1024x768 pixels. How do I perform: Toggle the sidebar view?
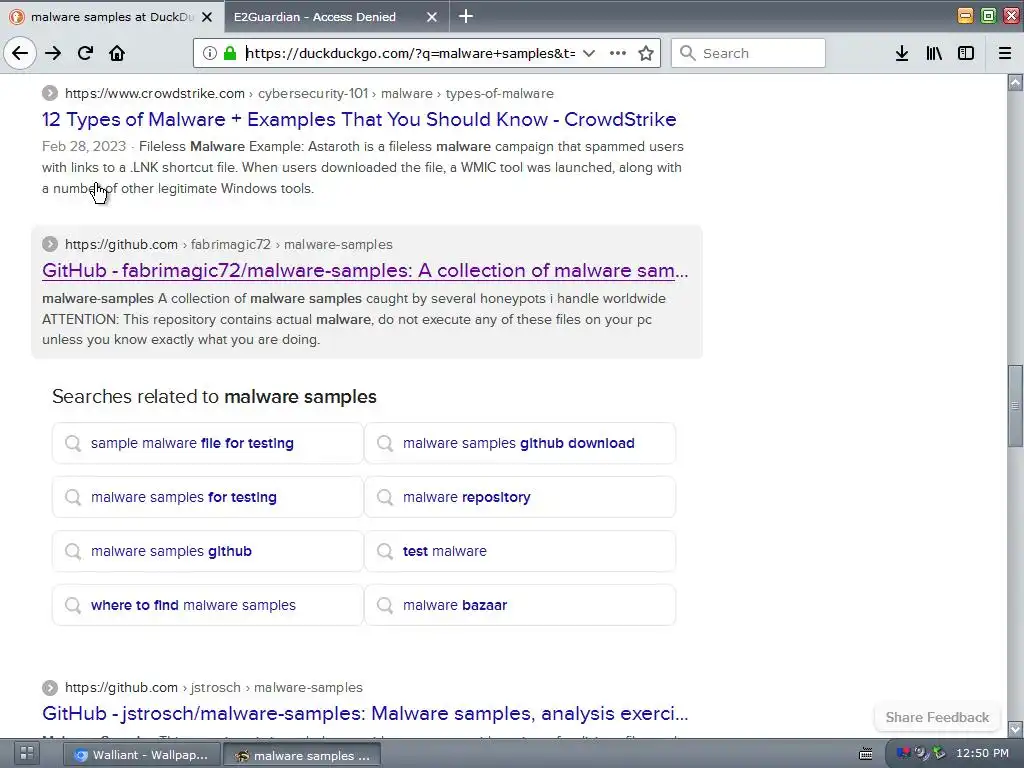pos(966,53)
